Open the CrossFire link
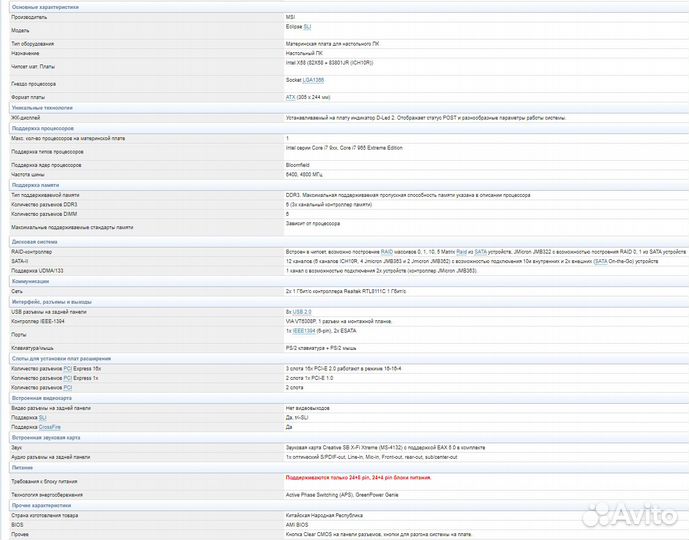This screenshot has width=689, height=540. tap(50, 427)
